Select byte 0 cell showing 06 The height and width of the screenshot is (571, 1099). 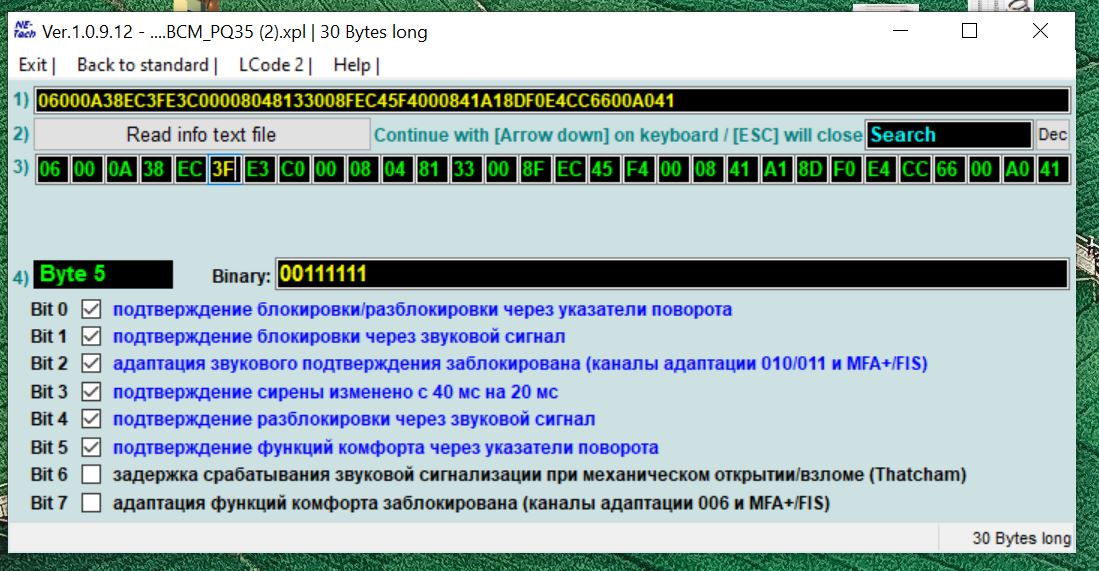pyautogui.click(x=52, y=170)
